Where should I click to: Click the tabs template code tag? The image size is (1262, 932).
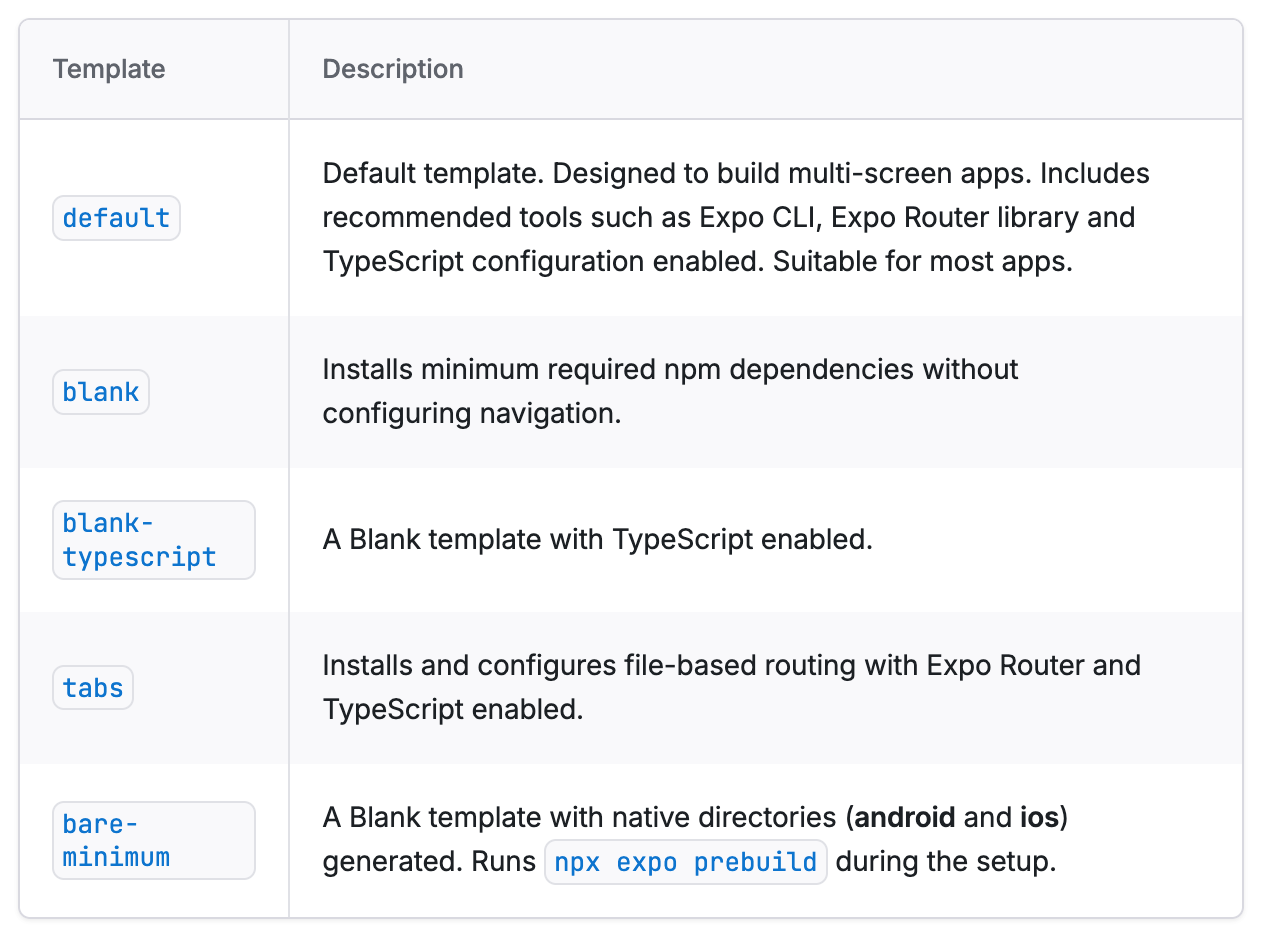tap(93, 688)
